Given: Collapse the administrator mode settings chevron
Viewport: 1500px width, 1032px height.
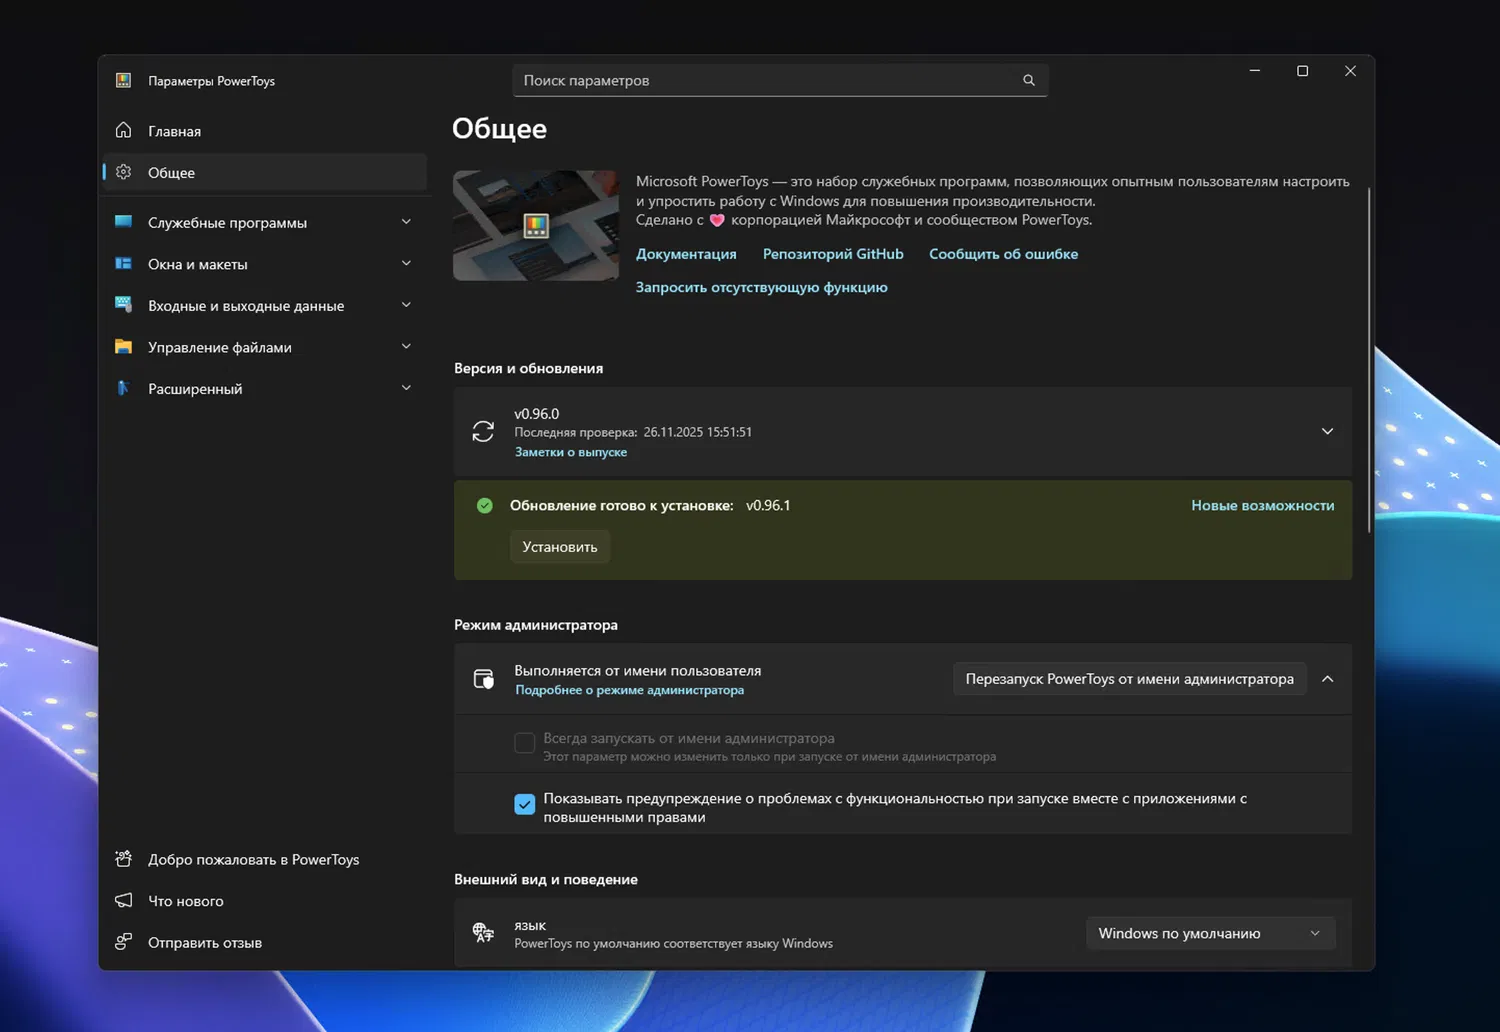Looking at the screenshot, I should [1327, 679].
